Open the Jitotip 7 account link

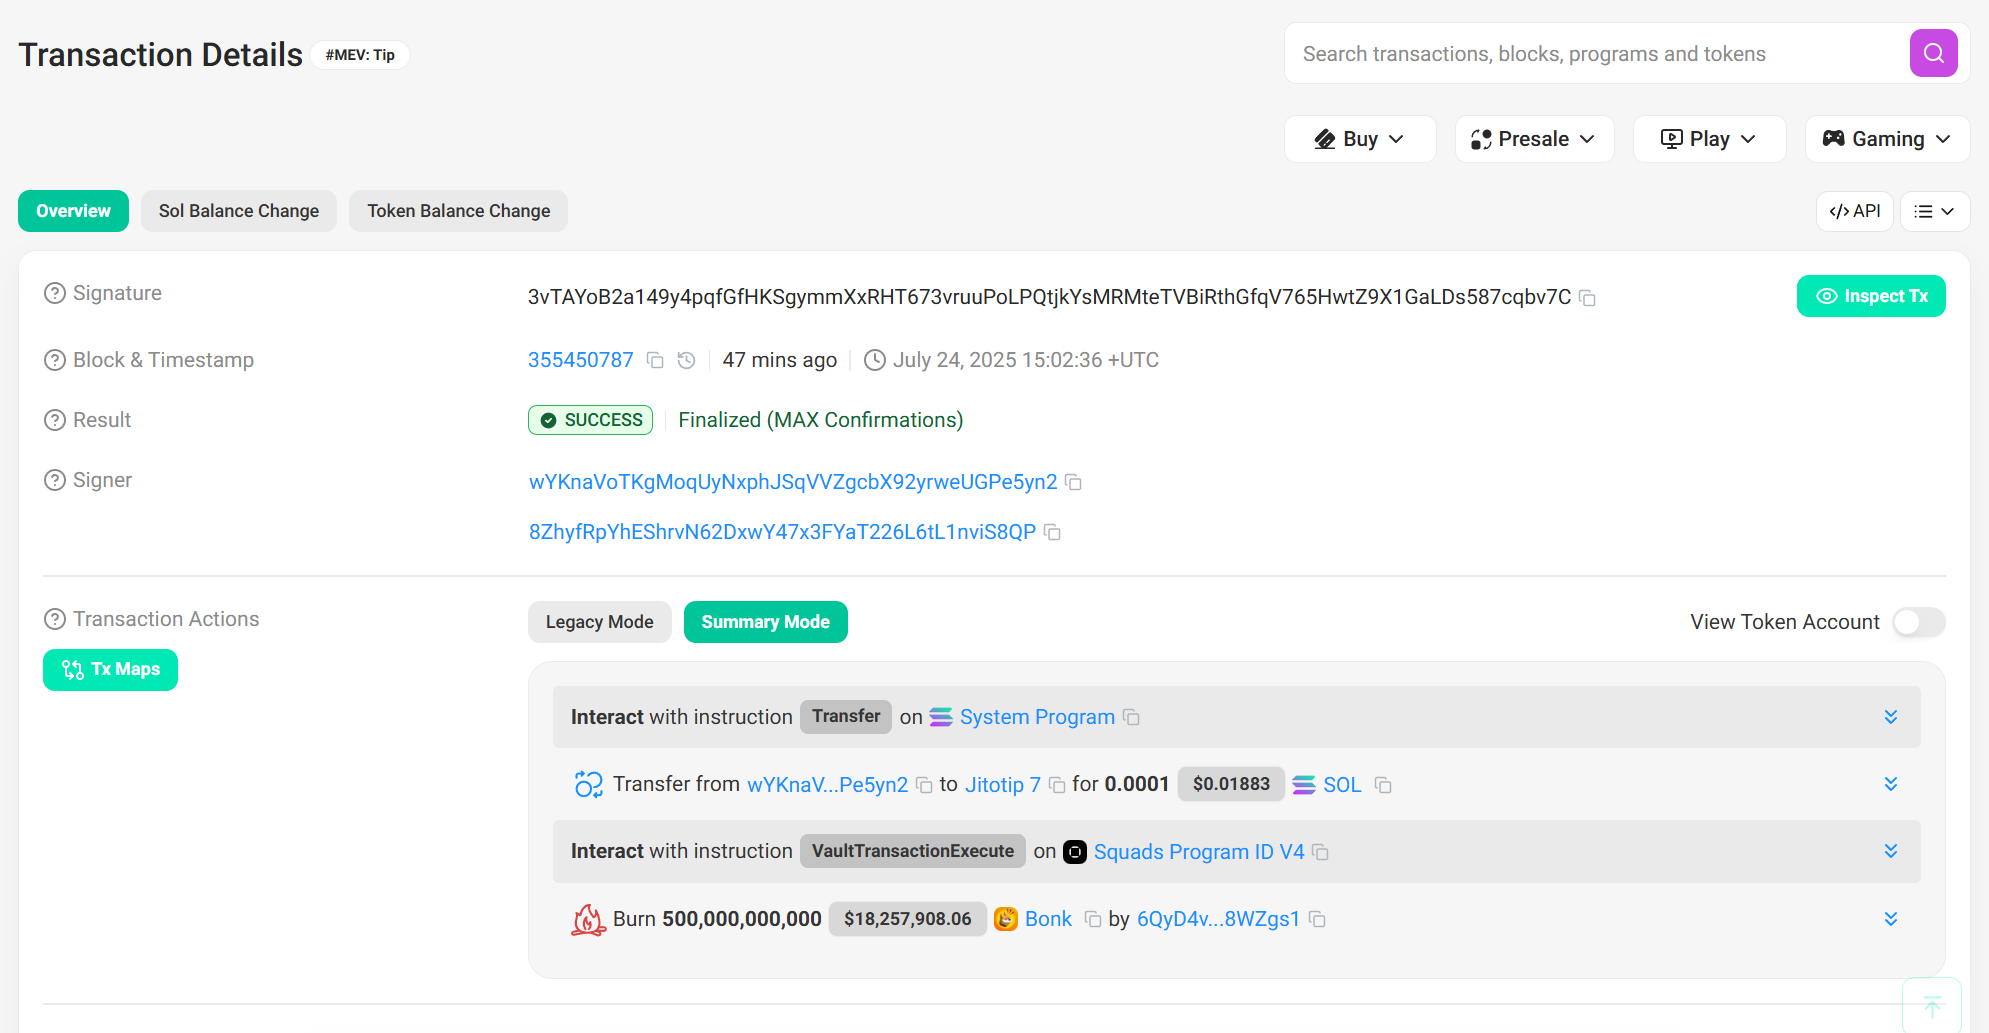(x=1002, y=785)
